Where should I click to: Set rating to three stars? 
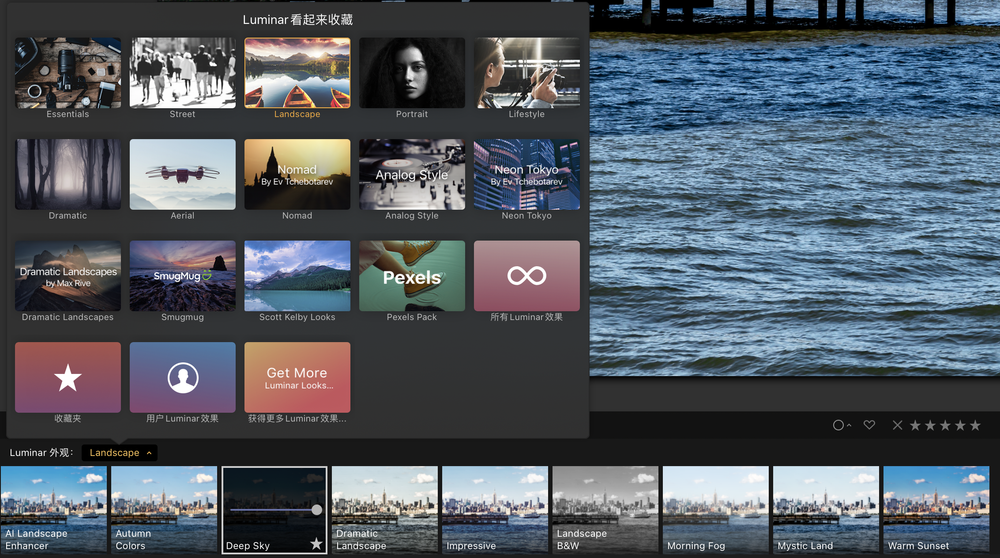click(x=945, y=425)
